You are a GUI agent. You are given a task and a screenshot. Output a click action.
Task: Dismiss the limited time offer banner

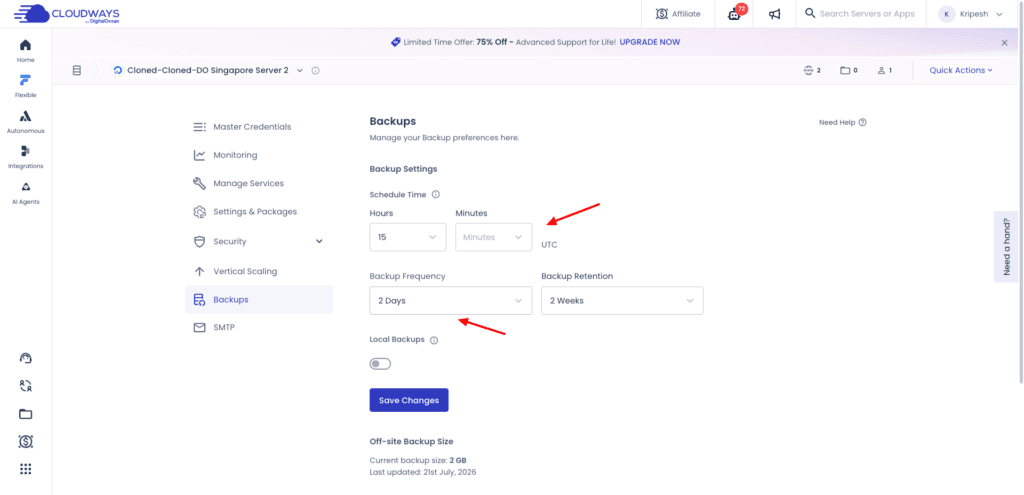click(x=1004, y=42)
